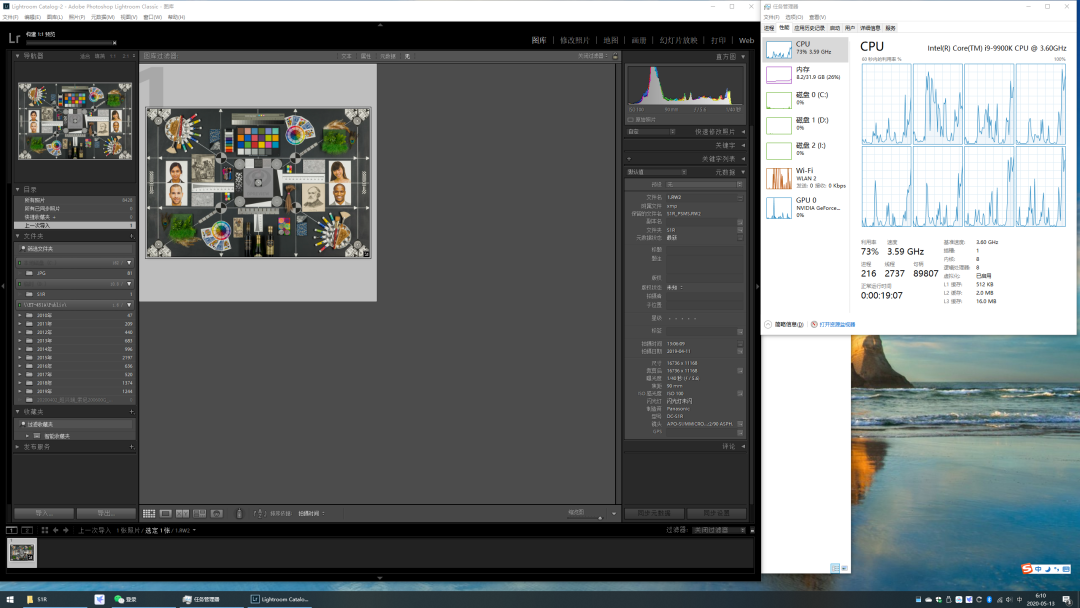The image size is (1080, 608).
Task: Click the Painter spray can tool
Action: pos(239,513)
